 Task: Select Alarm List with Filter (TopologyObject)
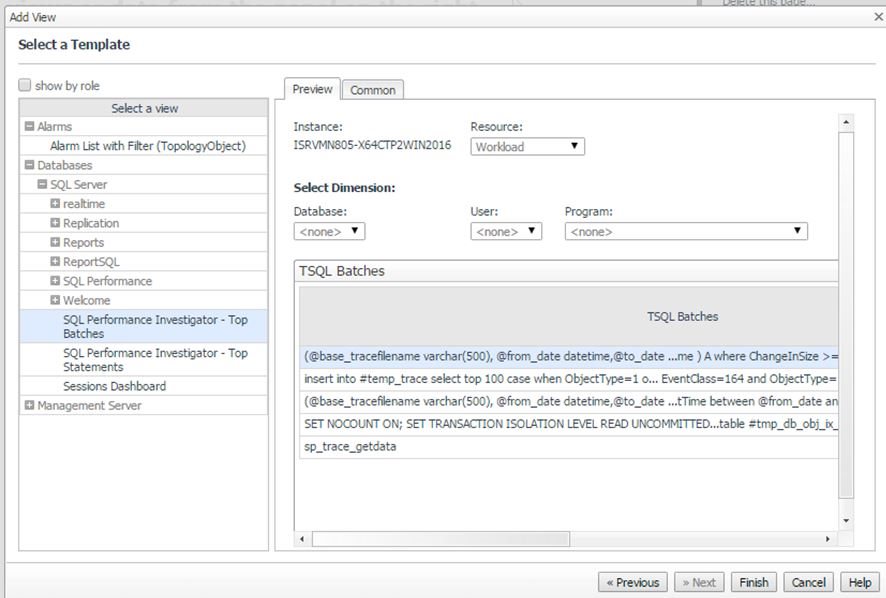click(x=148, y=146)
